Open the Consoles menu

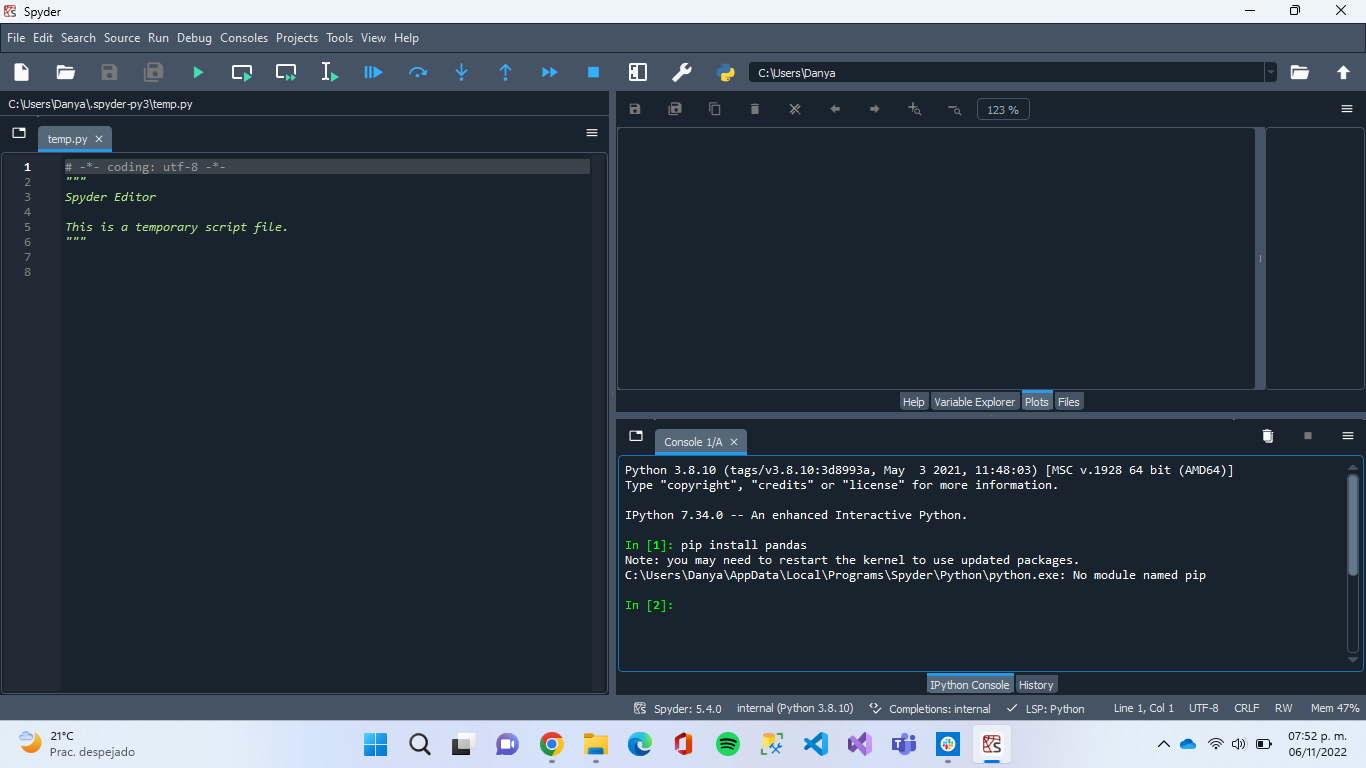click(244, 38)
